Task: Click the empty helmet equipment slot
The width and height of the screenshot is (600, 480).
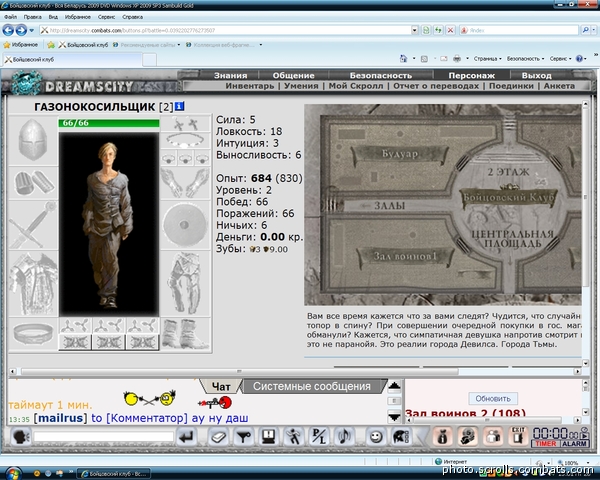Action: (x=33, y=140)
